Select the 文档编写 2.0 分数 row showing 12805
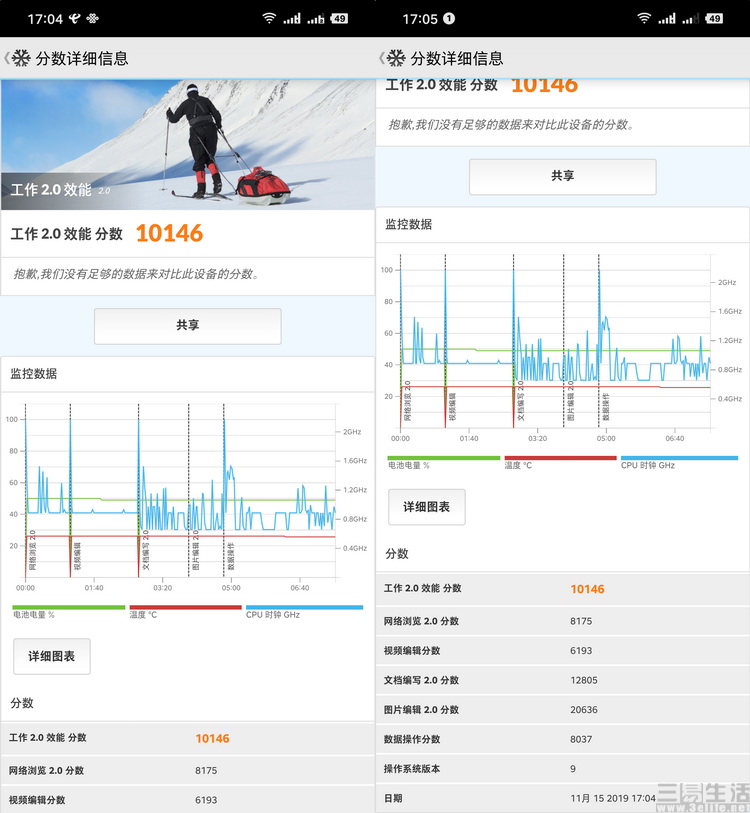 pos(563,680)
